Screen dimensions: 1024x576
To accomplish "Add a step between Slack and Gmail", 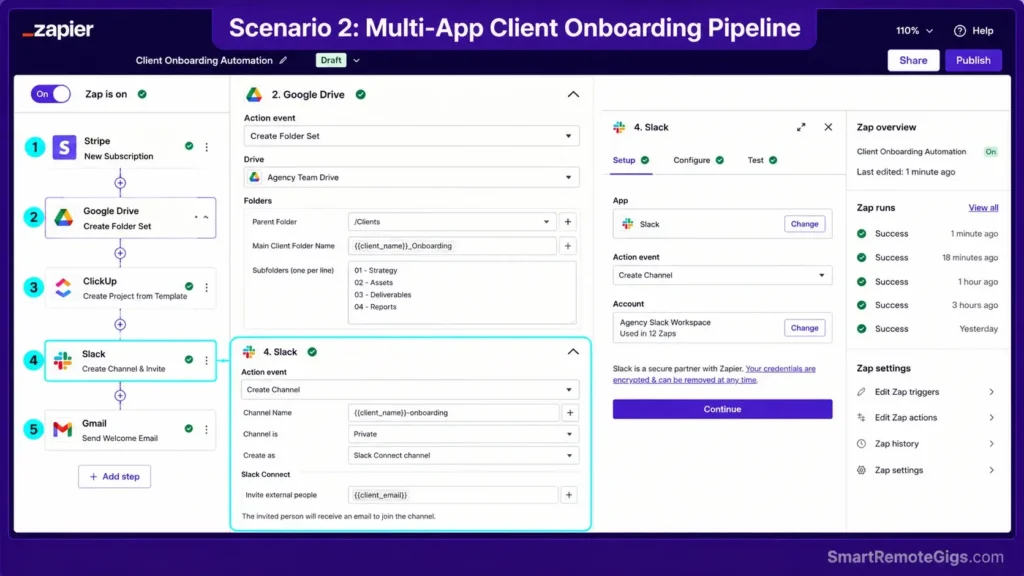I will tap(120, 396).
